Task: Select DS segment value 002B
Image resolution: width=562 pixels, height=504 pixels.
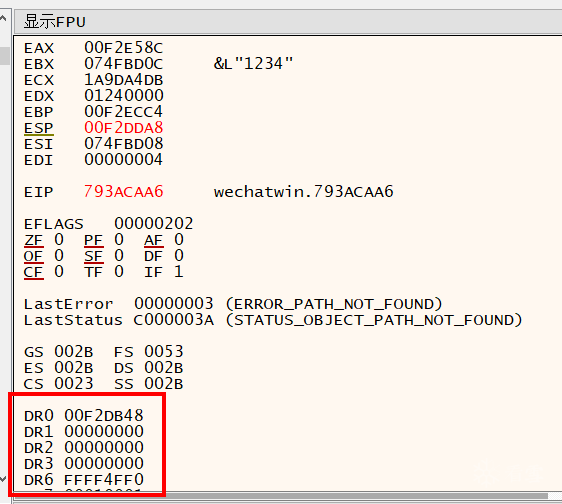Action: coord(164,368)
